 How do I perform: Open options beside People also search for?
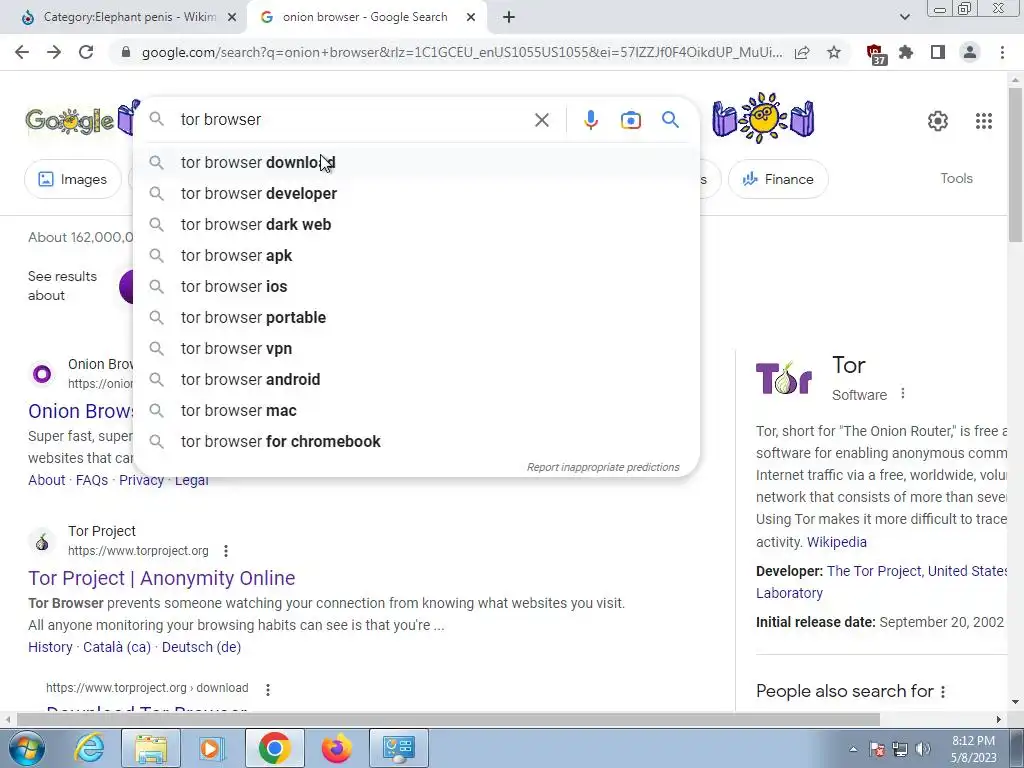click(x=943, y=692)
